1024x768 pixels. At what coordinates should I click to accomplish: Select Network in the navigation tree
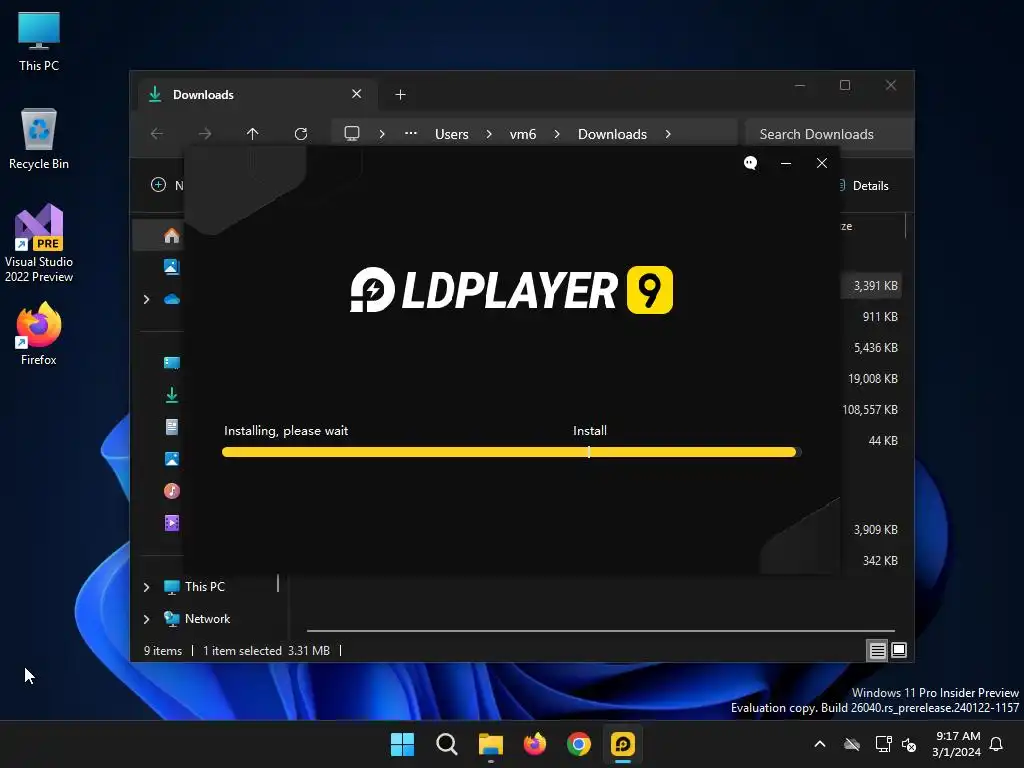(207, 618)
